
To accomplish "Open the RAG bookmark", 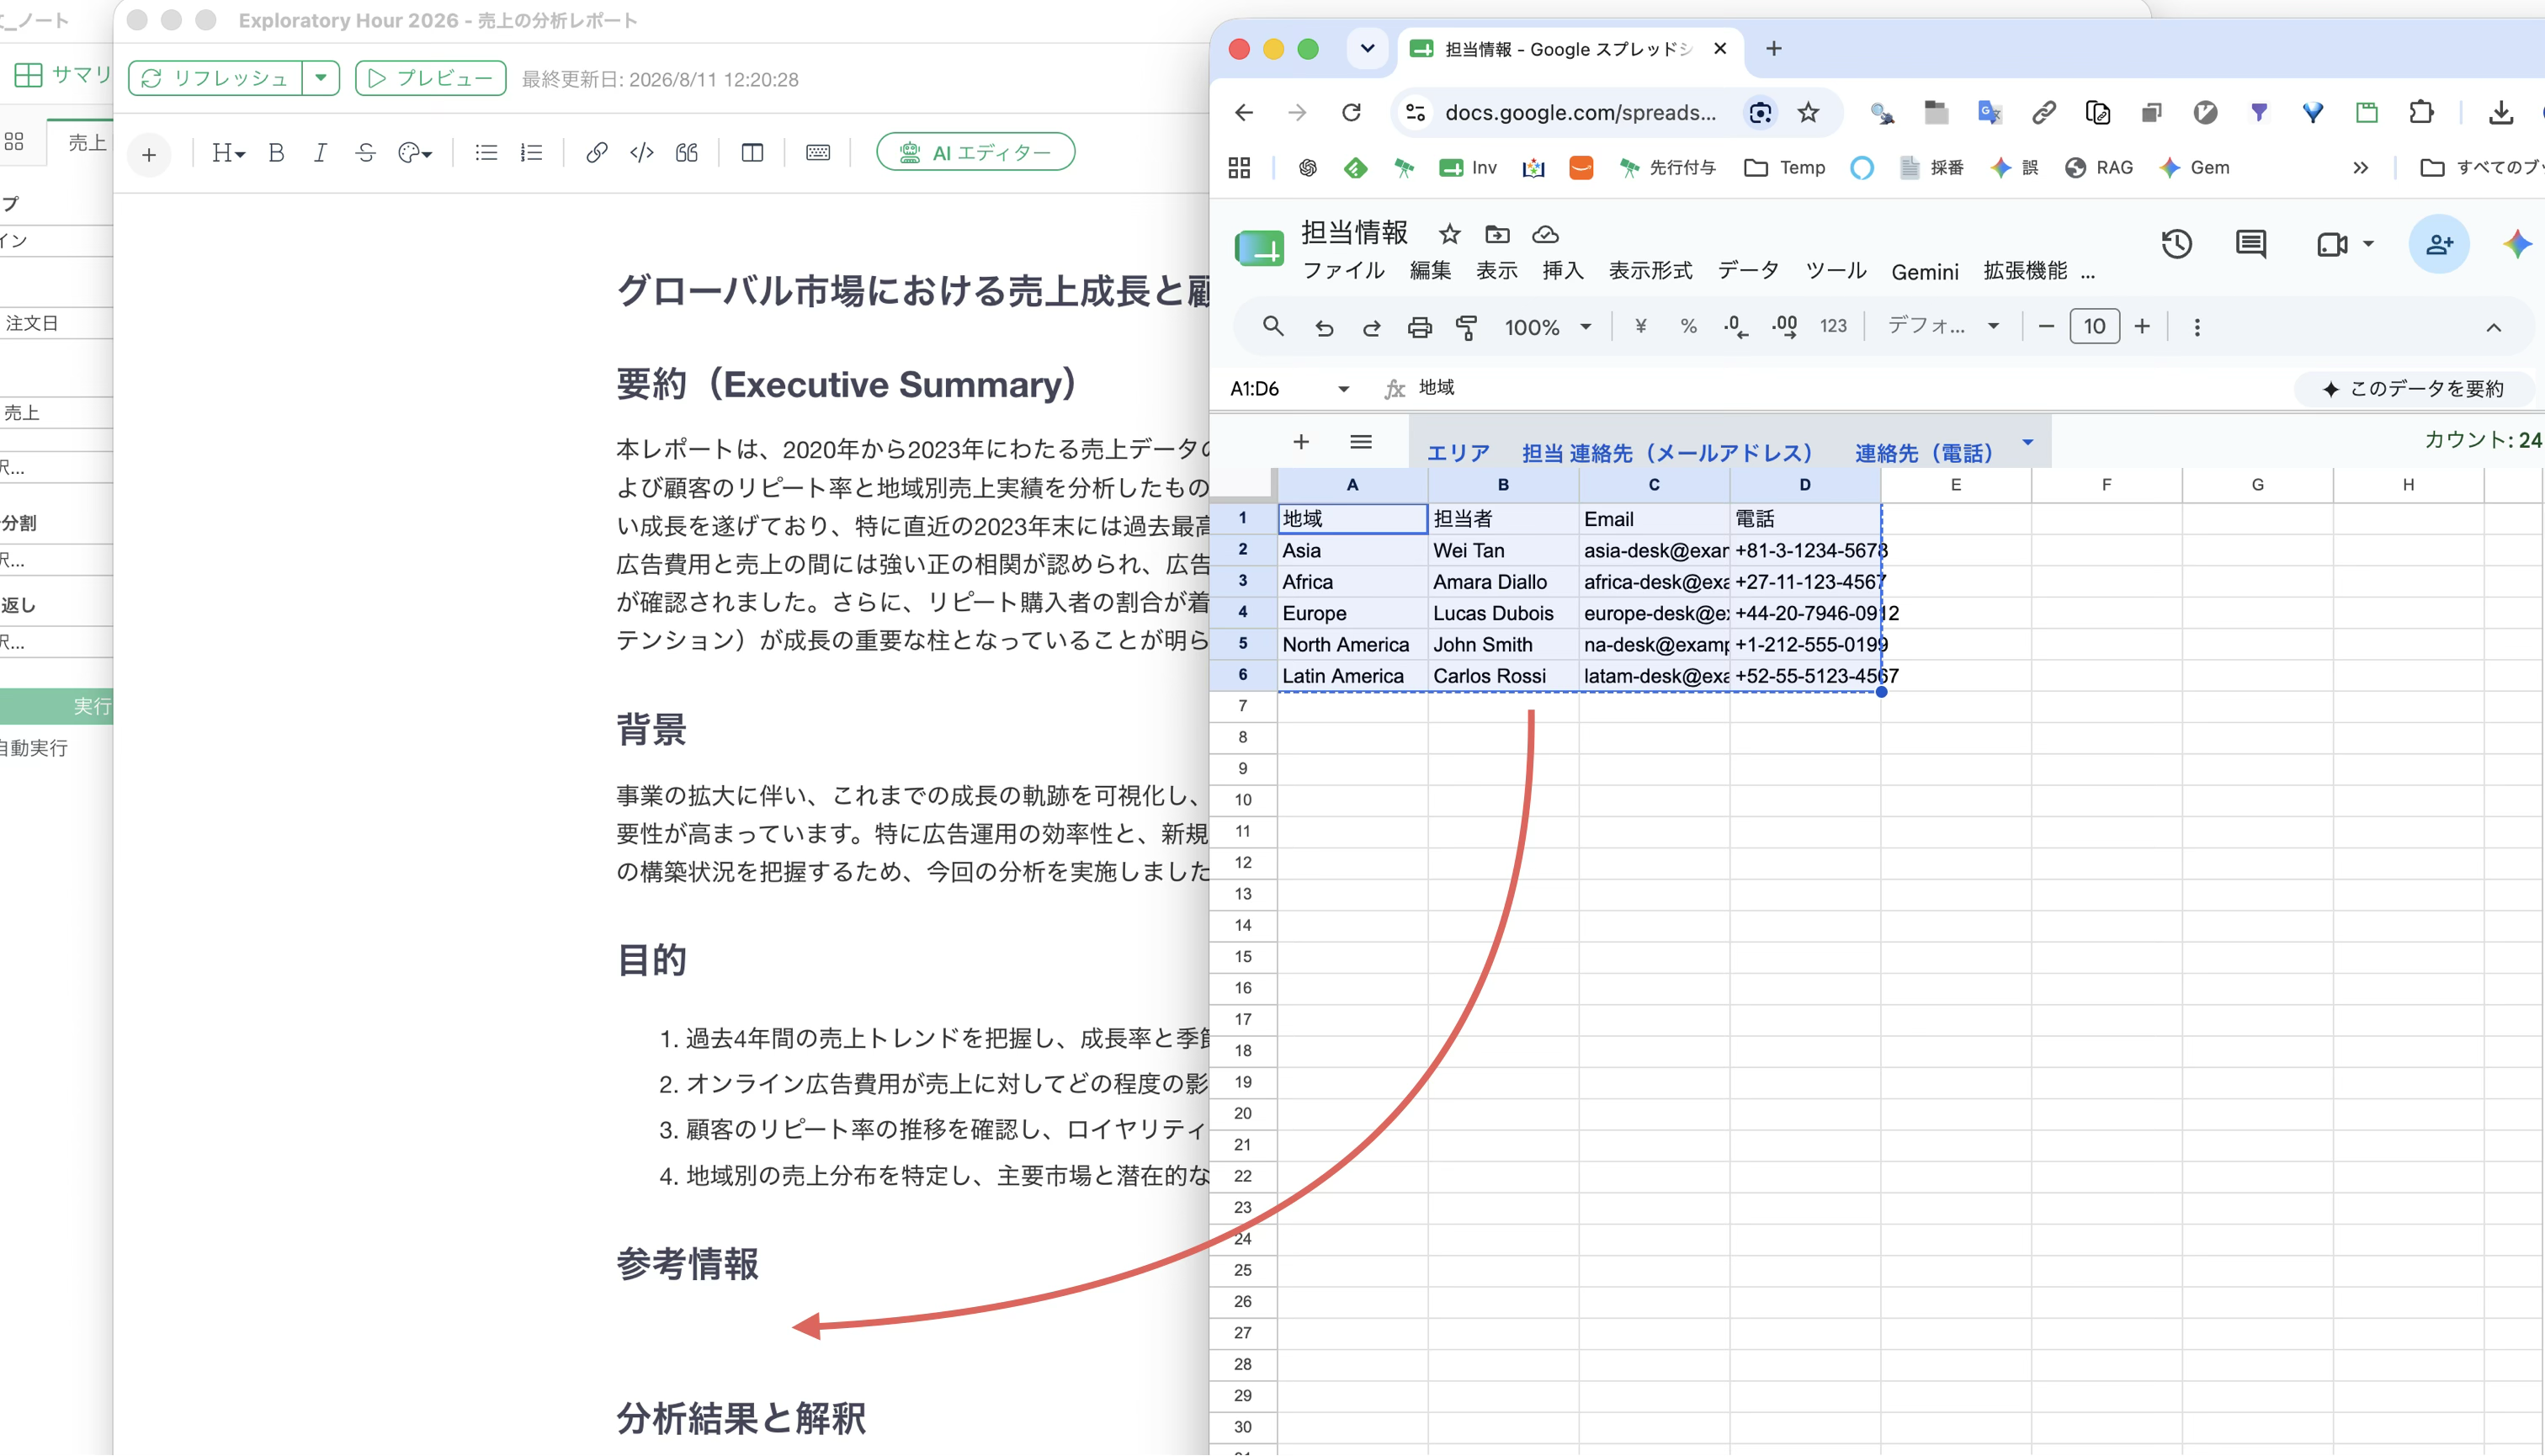I will click(x=2099, y=167).
